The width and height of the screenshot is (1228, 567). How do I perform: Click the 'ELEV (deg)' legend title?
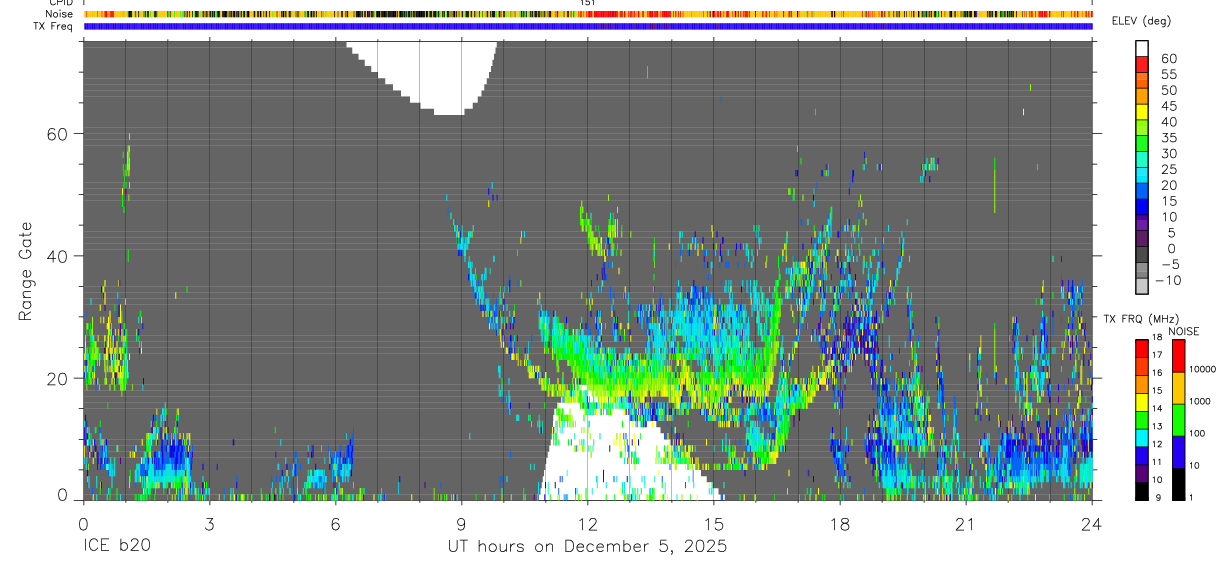pyautogui.click(x=1141, y=21)
